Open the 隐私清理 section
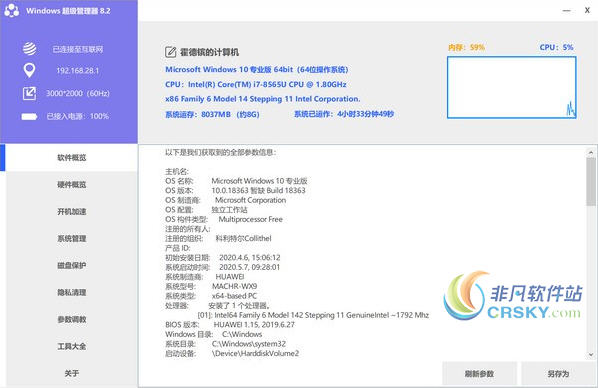The image size is (598, 388). (x=72, y=293)
